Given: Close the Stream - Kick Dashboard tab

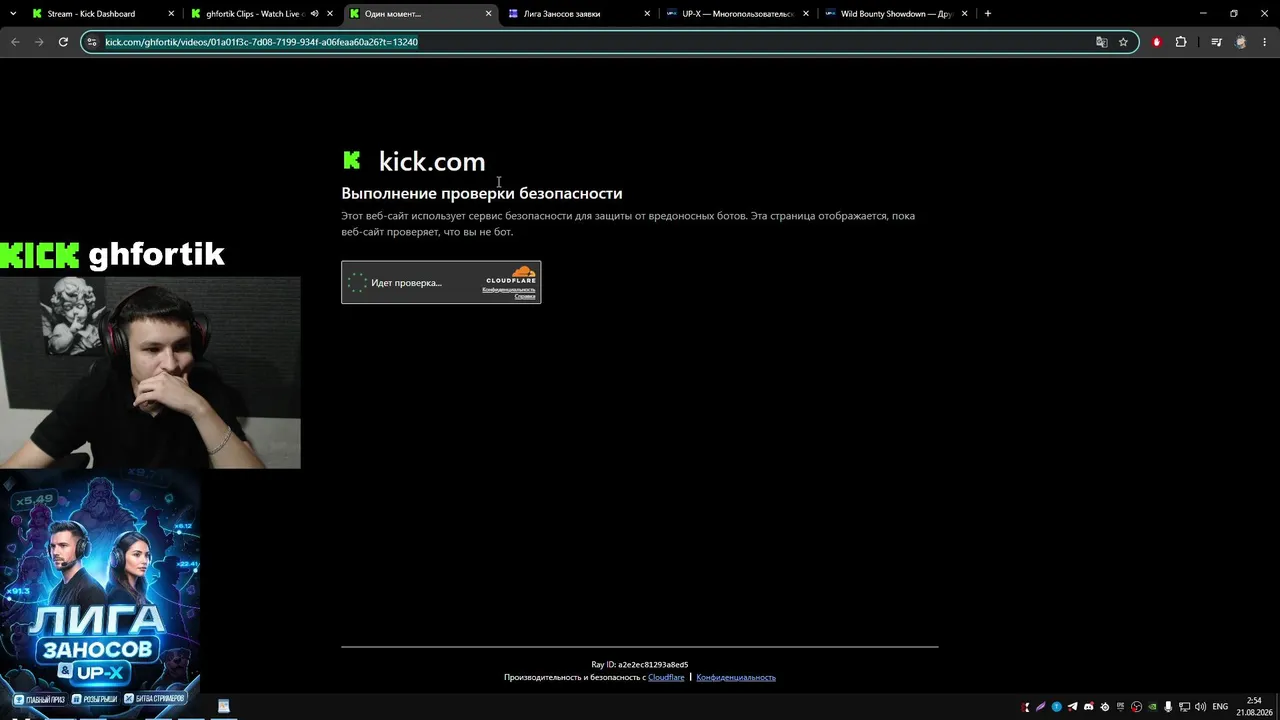Looking at the screenshot, I should pos(171,14).
